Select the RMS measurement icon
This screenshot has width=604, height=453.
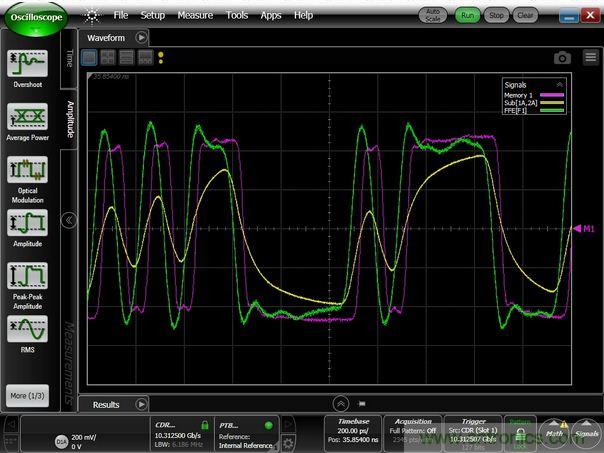coord(28,330)
